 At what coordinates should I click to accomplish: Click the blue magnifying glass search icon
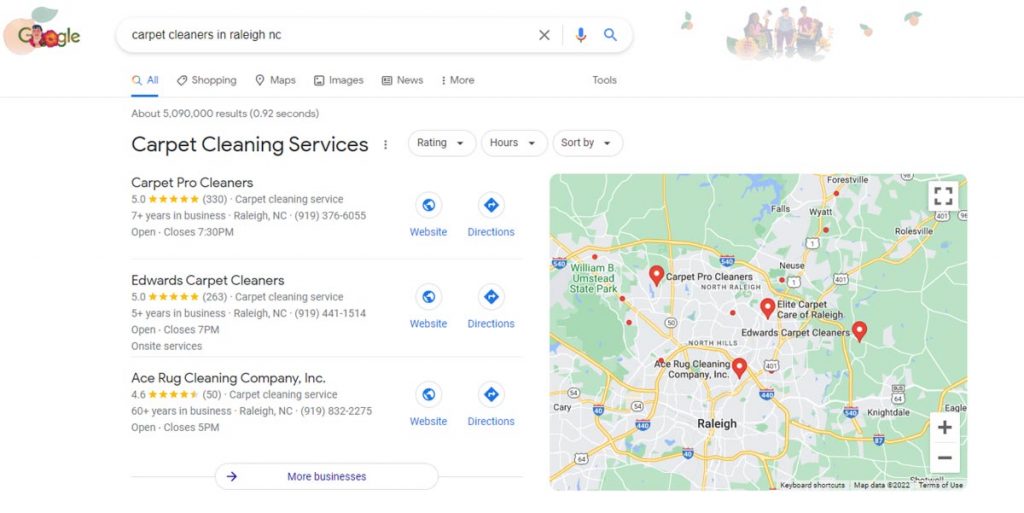pos(610,35)
